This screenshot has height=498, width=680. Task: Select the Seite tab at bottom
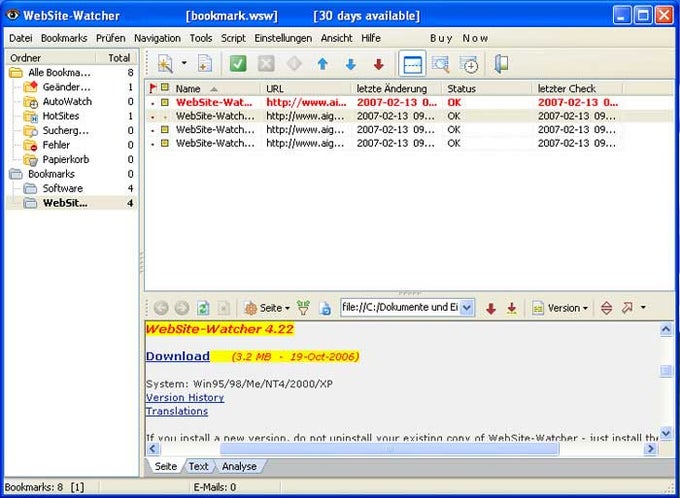(166, 466)
